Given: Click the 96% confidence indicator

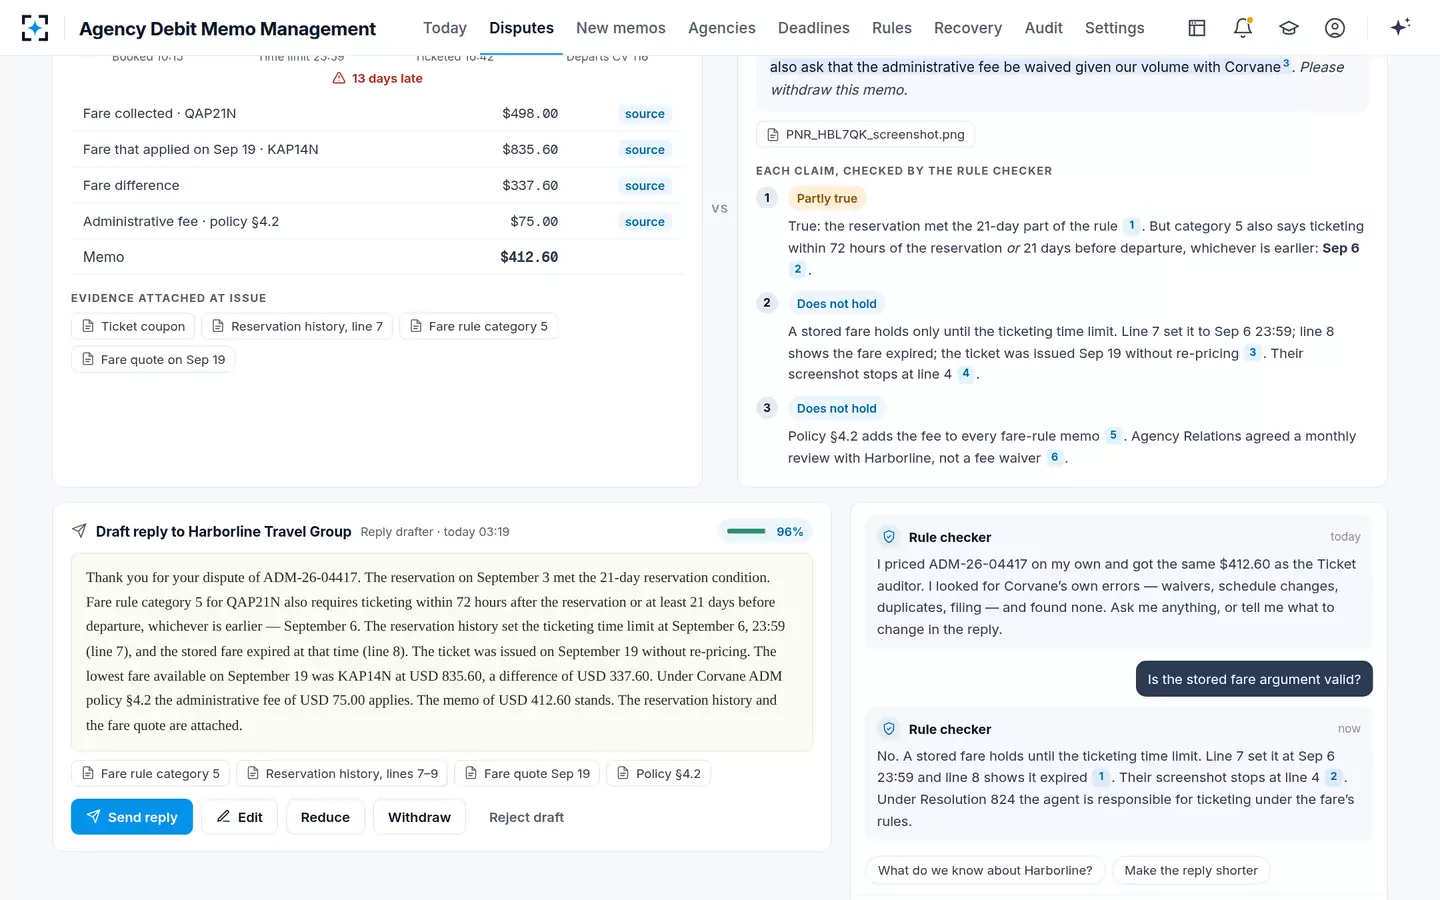Looking at the screenshot, I should [765, 532].
